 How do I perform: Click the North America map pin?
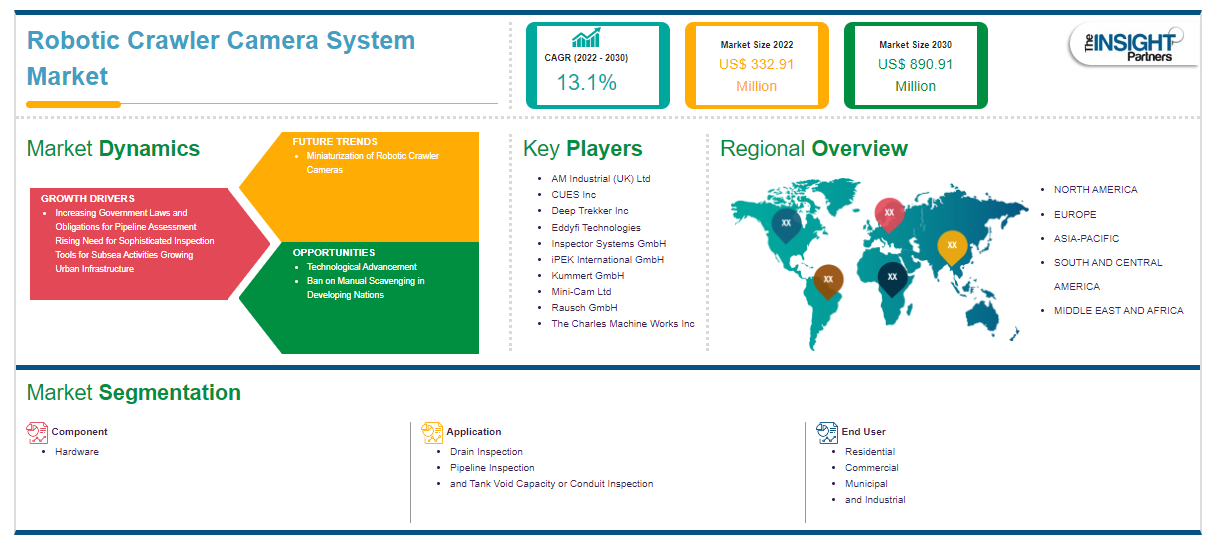tap(786, 225)
